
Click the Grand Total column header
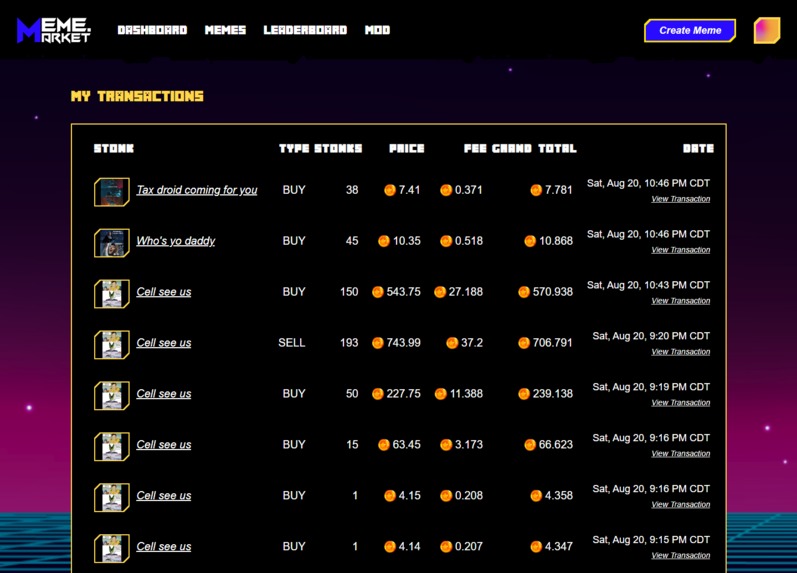534,148
